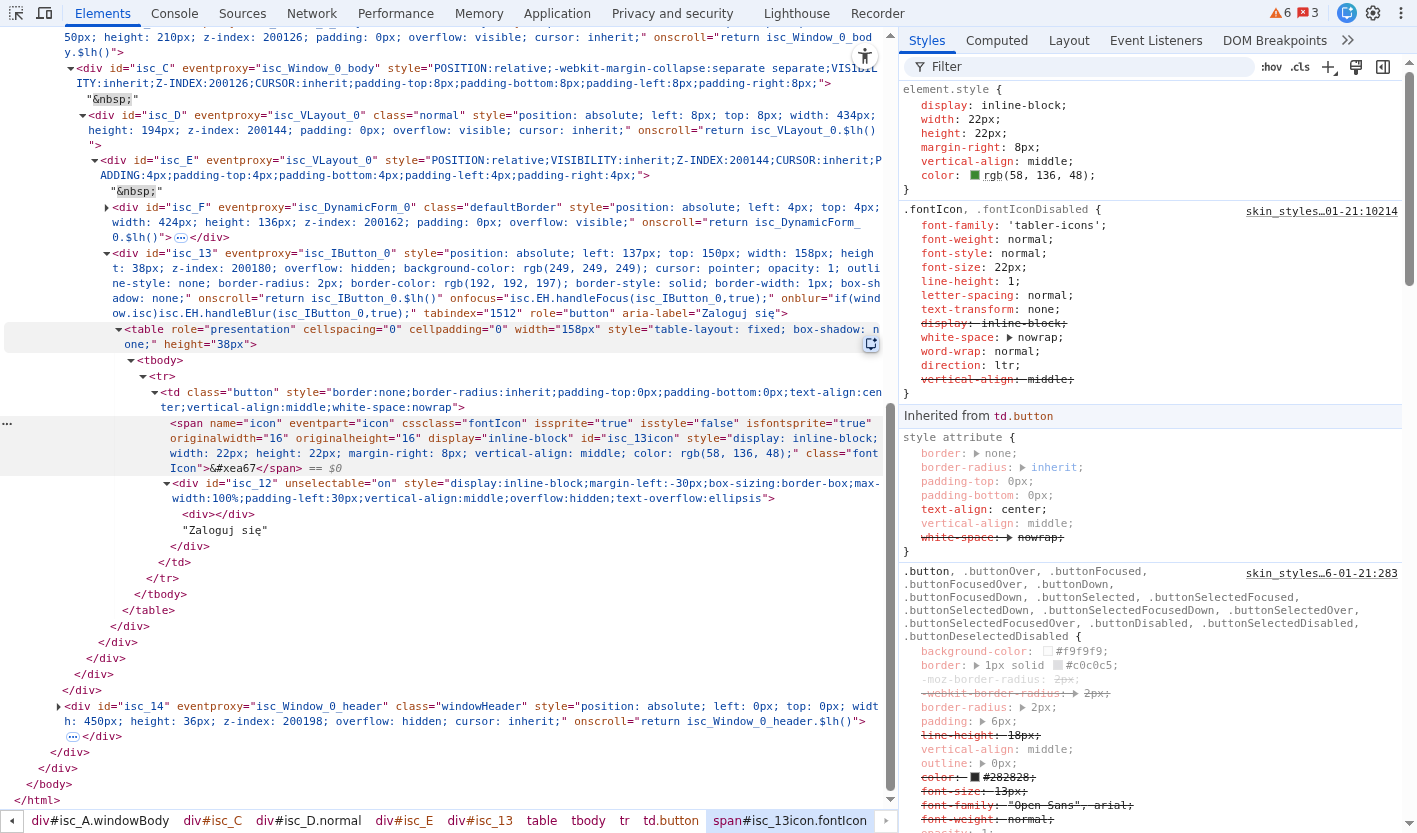Open the skin_styles…01-21:10214 source link
This screenshot has width=1417, height=833.
tap(1321, 211)
